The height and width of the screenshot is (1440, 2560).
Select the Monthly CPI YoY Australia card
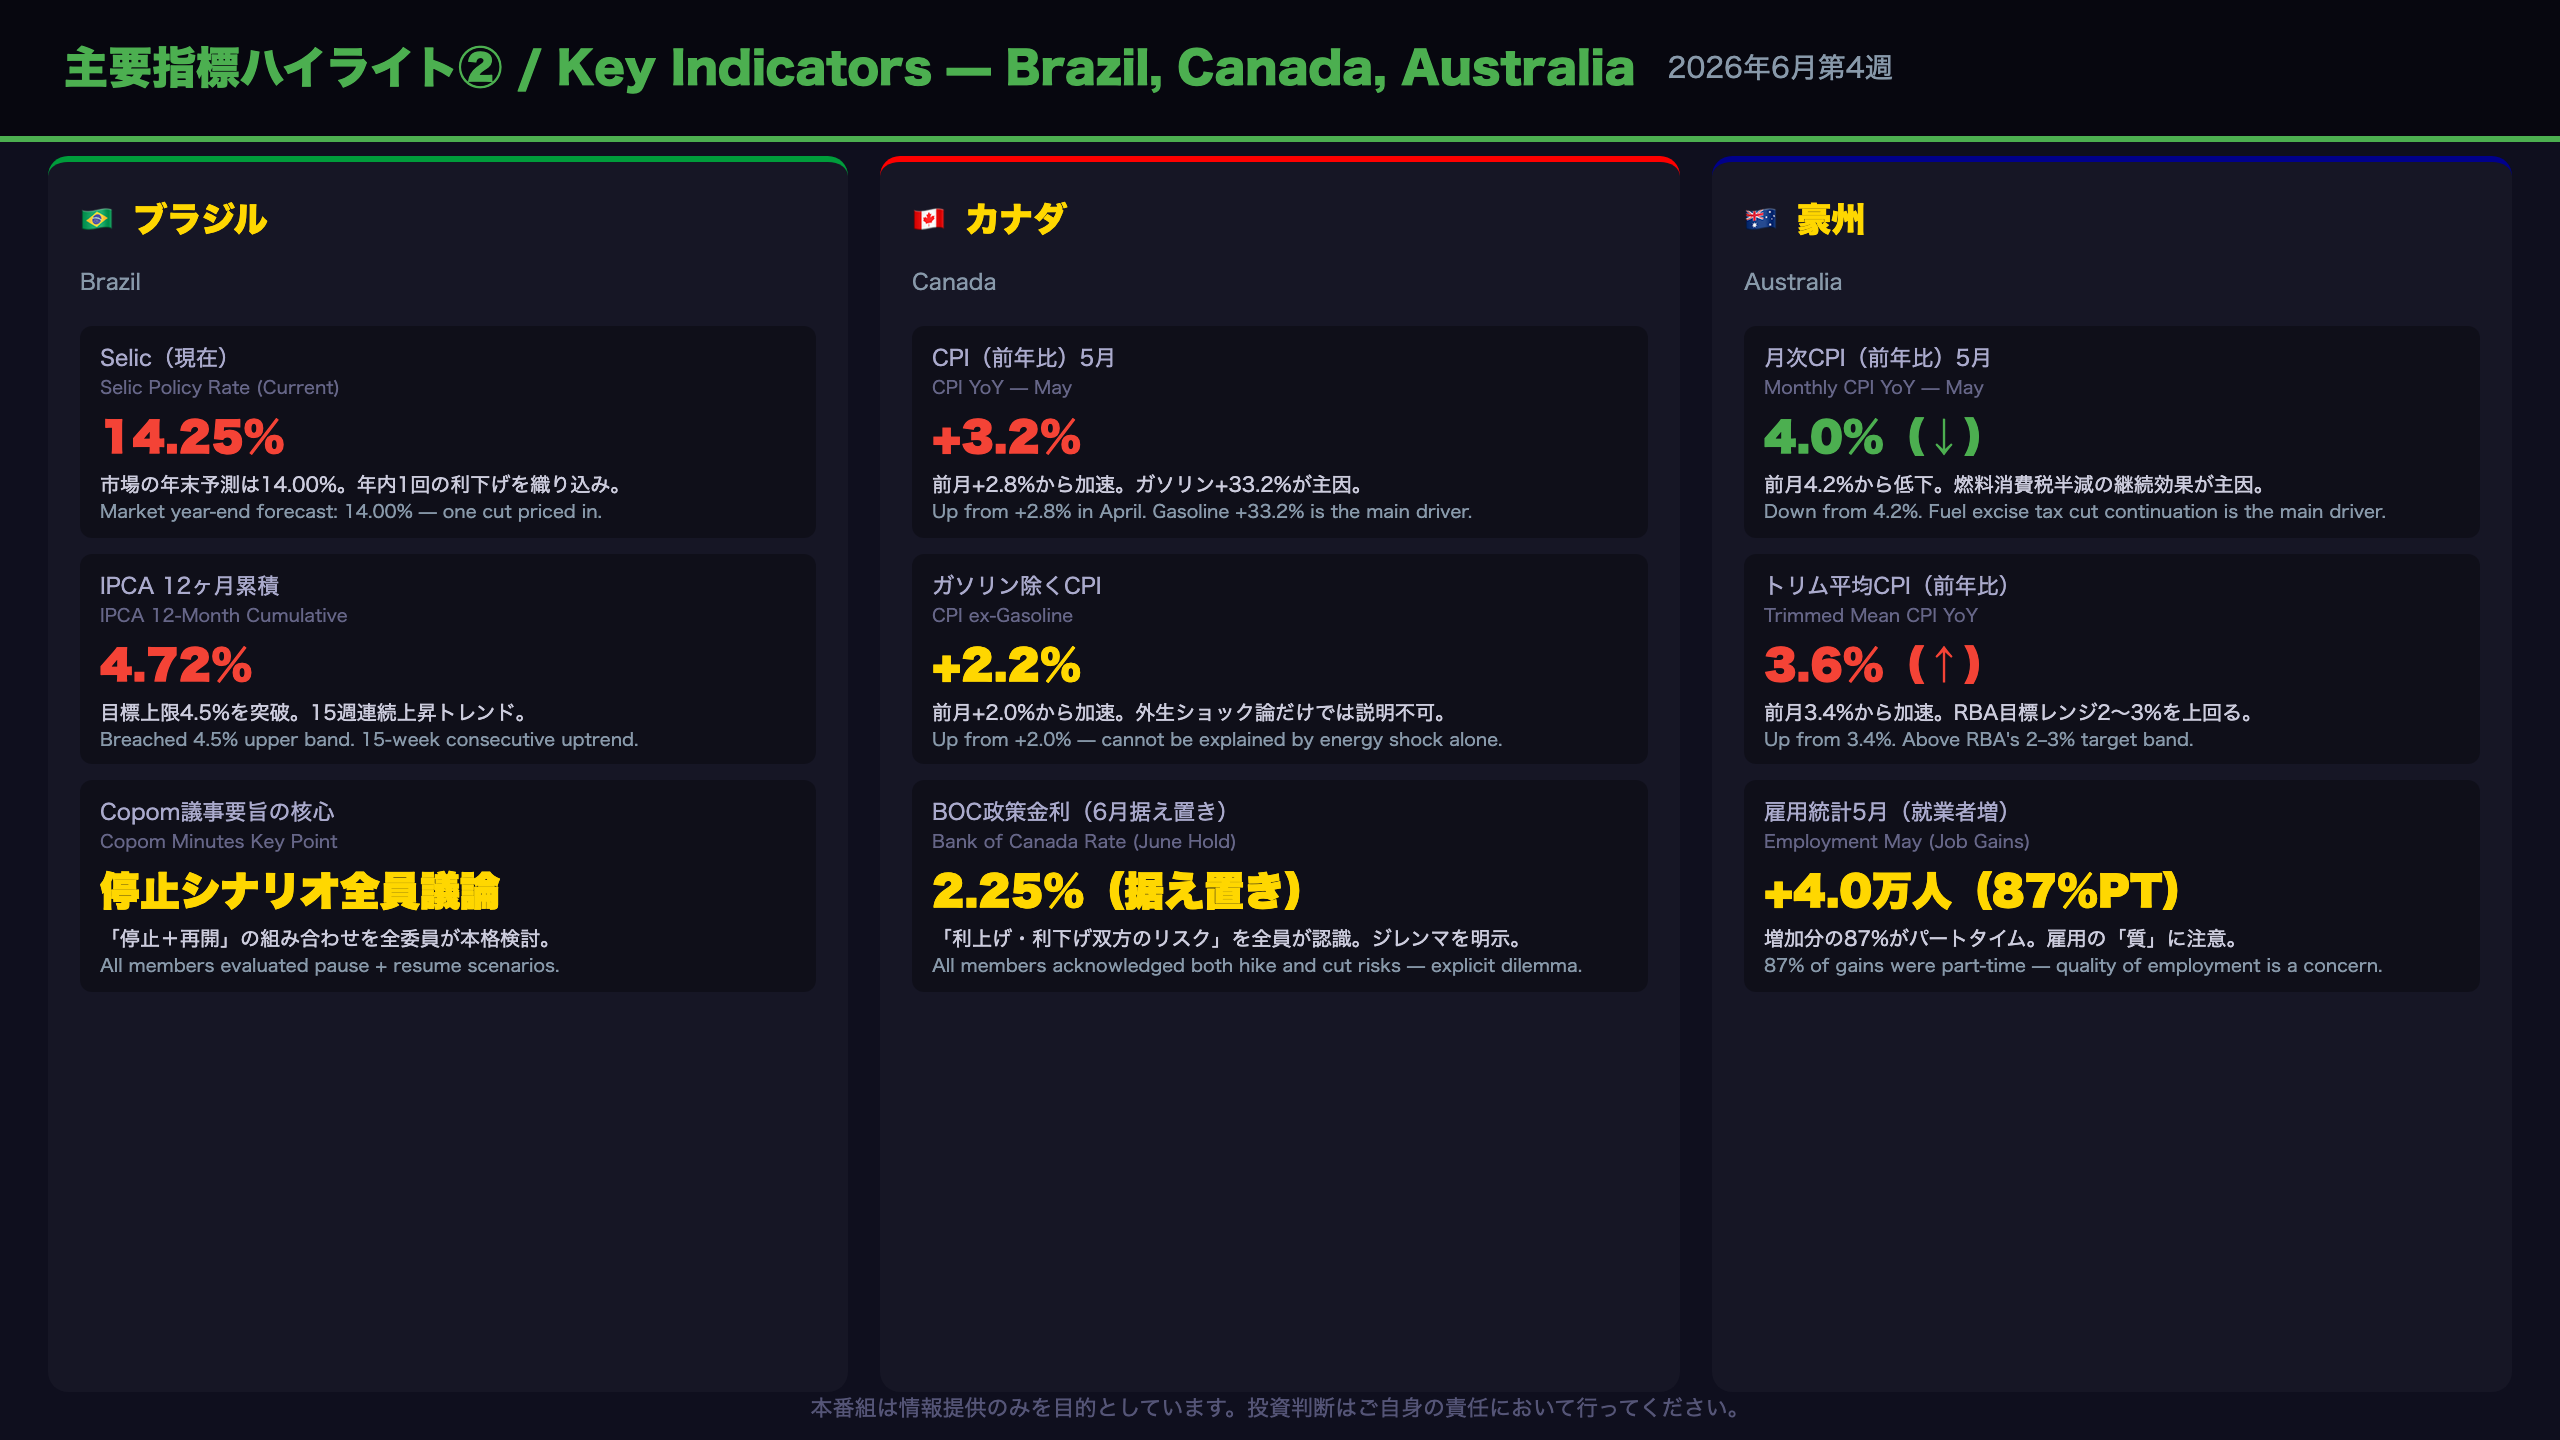pyautogui.click(x=2112, y=432)
